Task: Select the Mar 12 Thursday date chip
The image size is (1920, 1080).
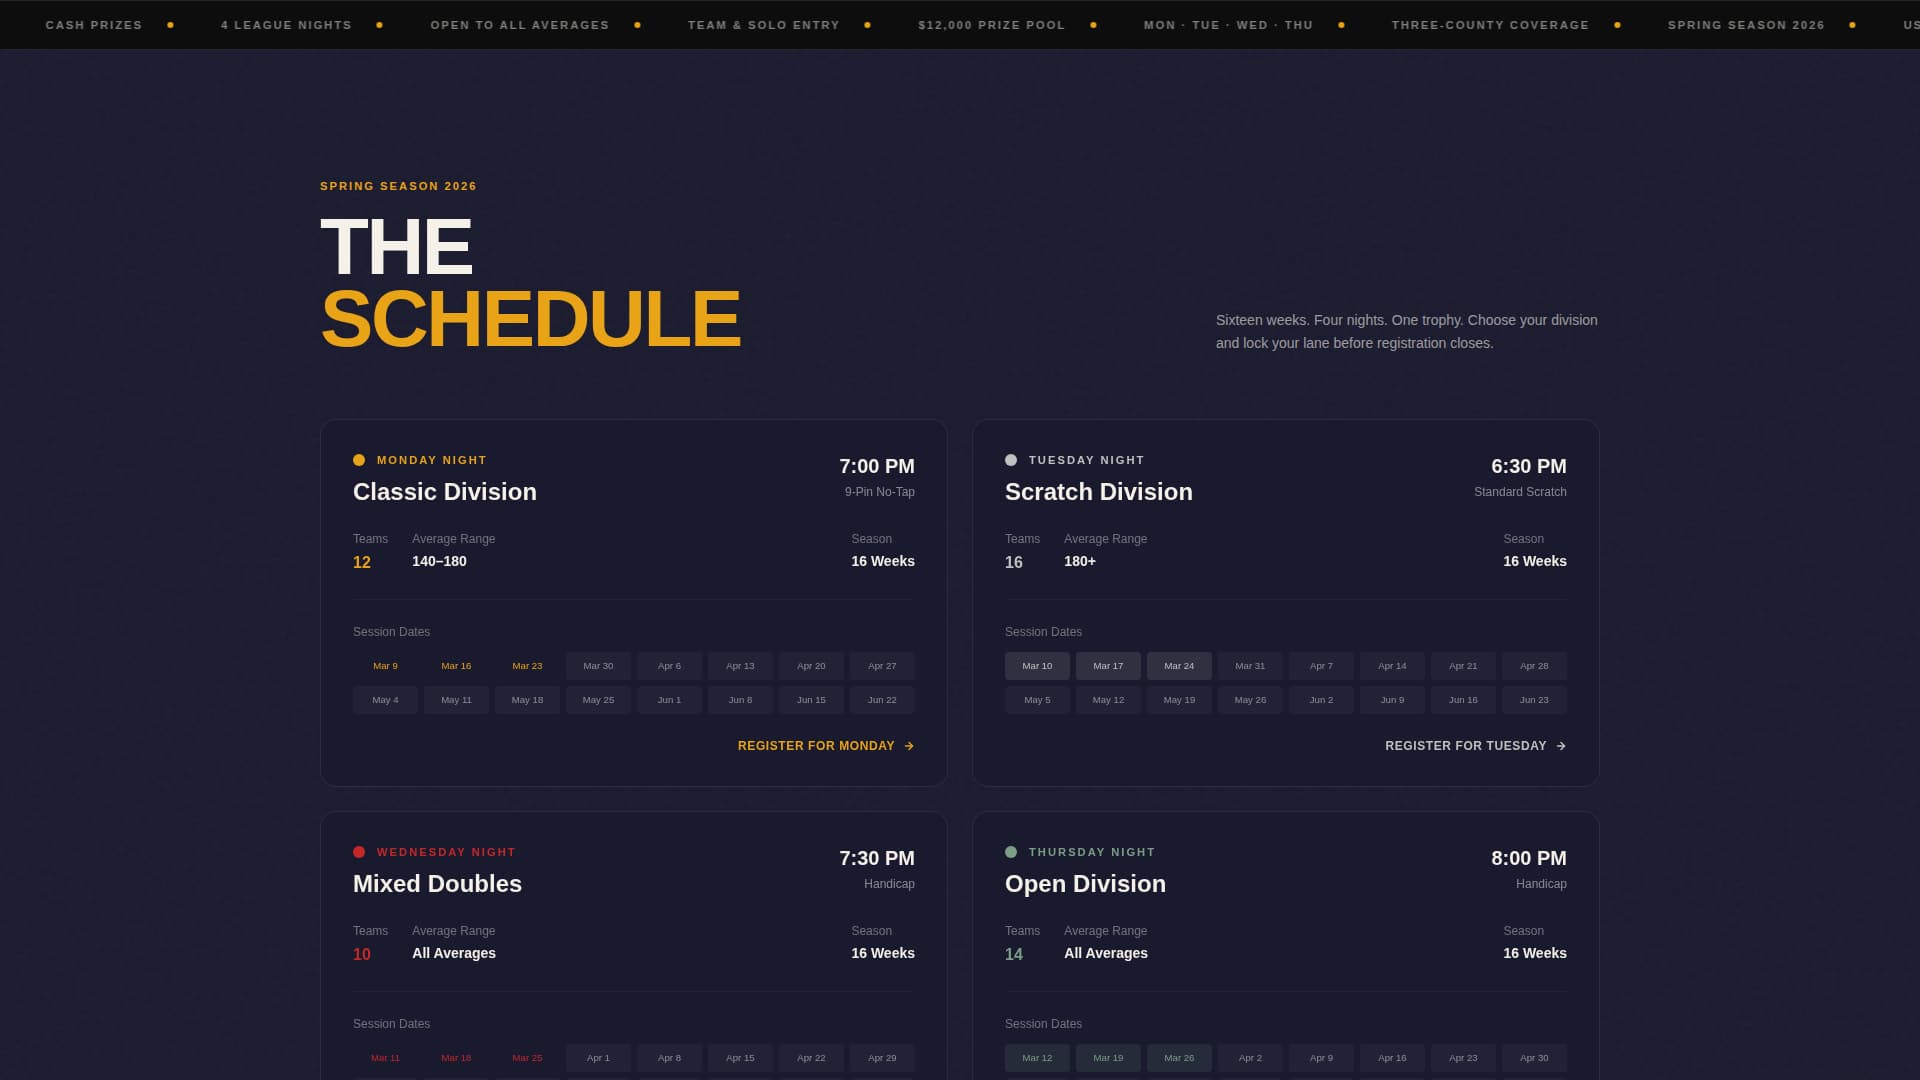Action: coord(1037,1058)
